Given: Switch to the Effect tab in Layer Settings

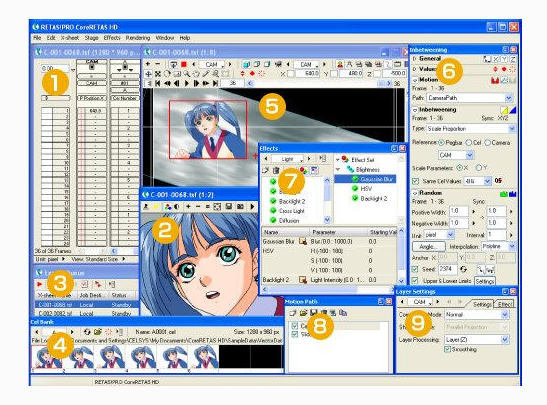Looking at the screenshot, I should [x=505, y=304].
